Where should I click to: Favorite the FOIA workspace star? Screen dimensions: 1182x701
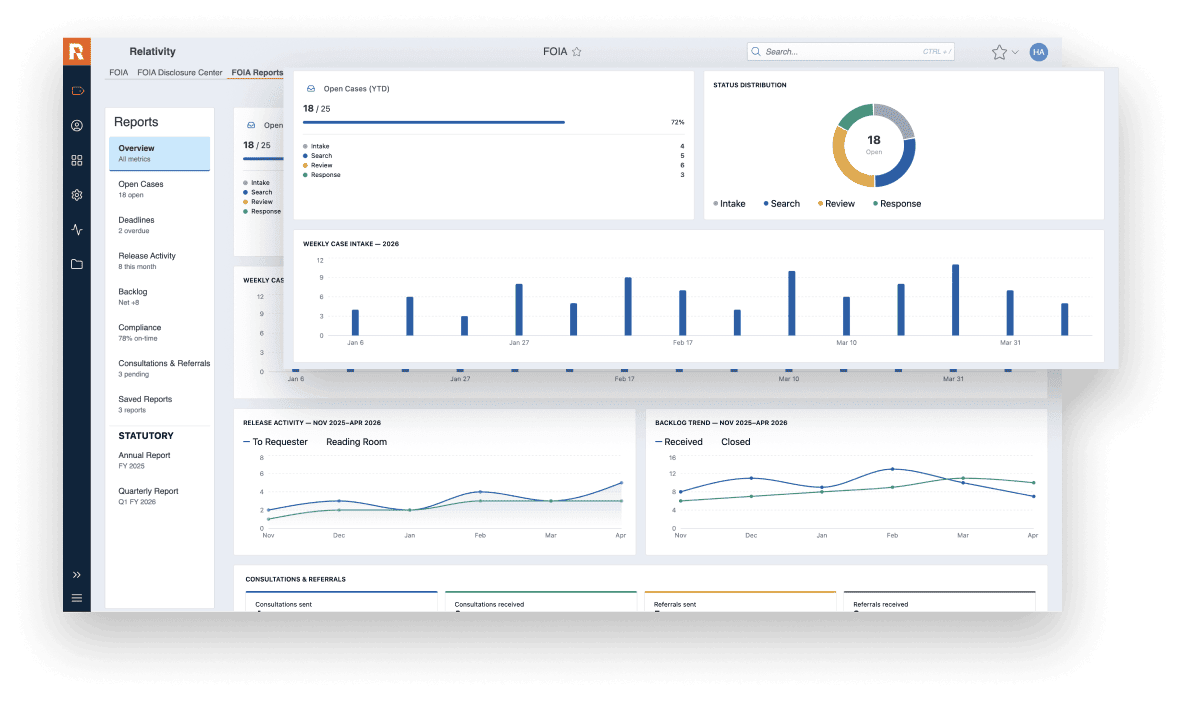click(x=577, y=52)
